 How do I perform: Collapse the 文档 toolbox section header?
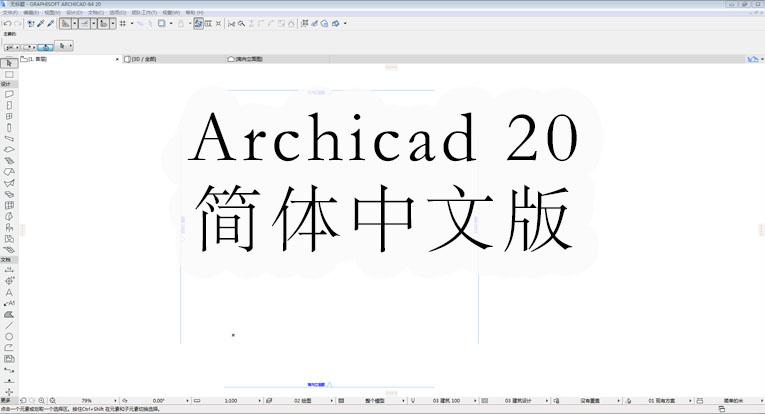tap(9, 260)
